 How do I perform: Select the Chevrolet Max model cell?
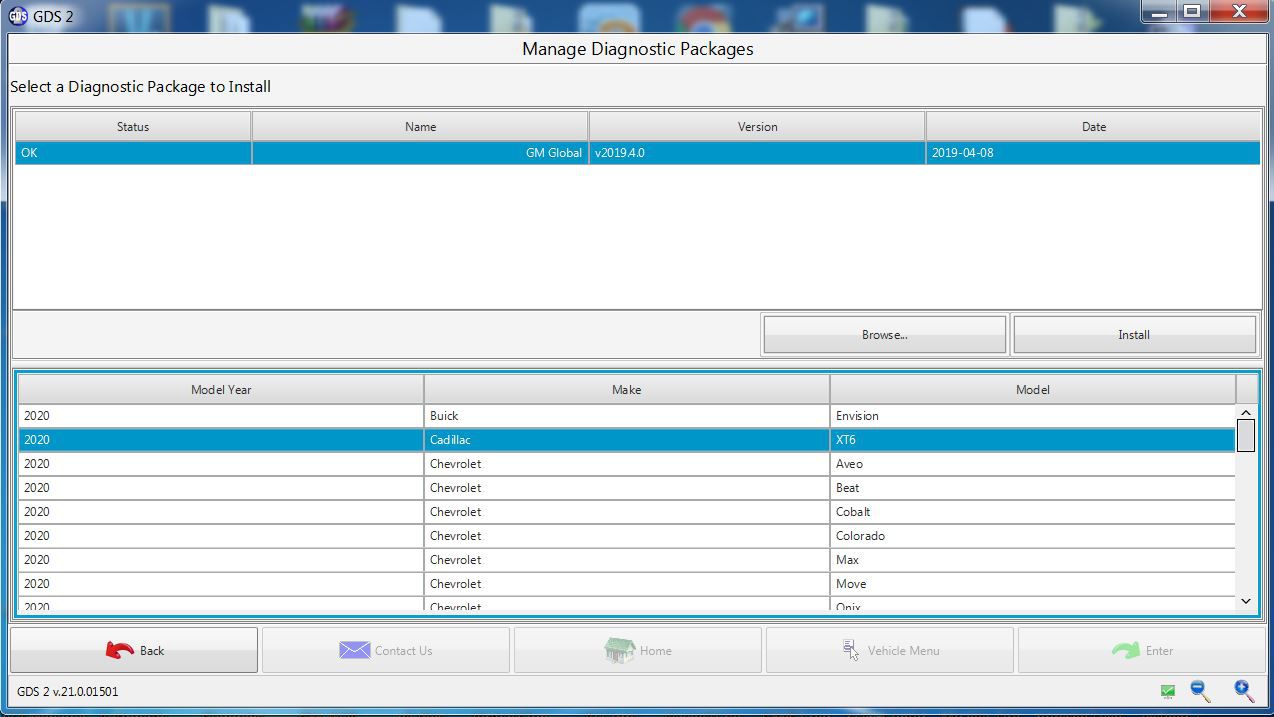(1033, 560)
